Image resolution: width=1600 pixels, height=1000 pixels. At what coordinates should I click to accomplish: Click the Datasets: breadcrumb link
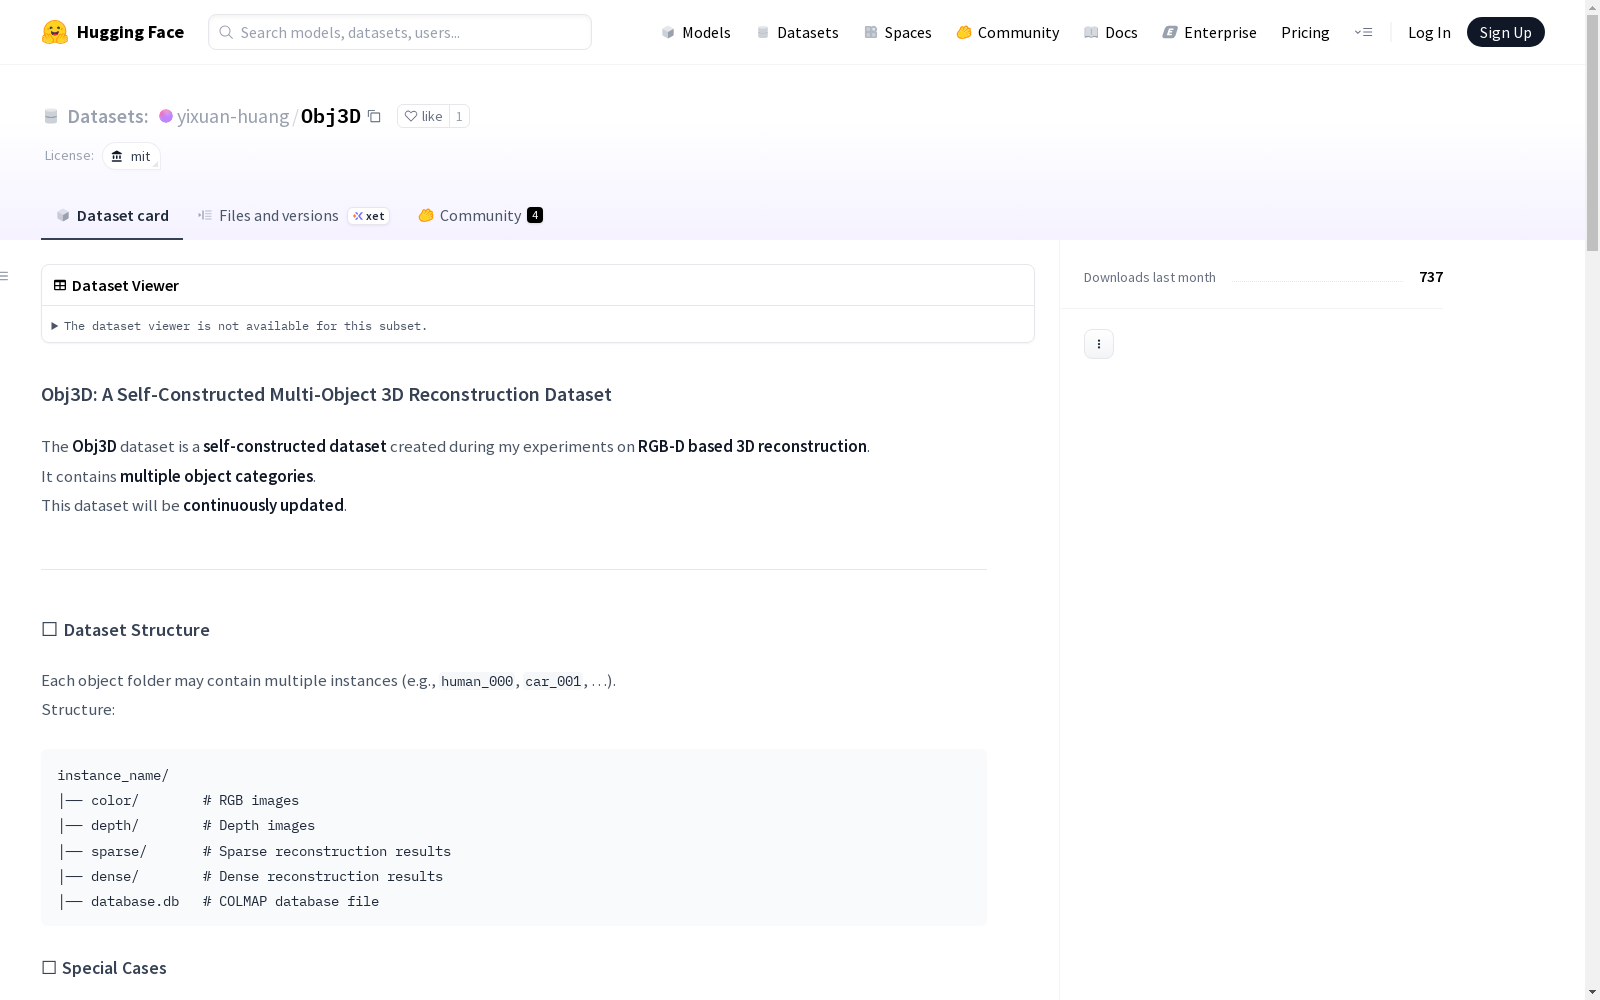[107, 116]
